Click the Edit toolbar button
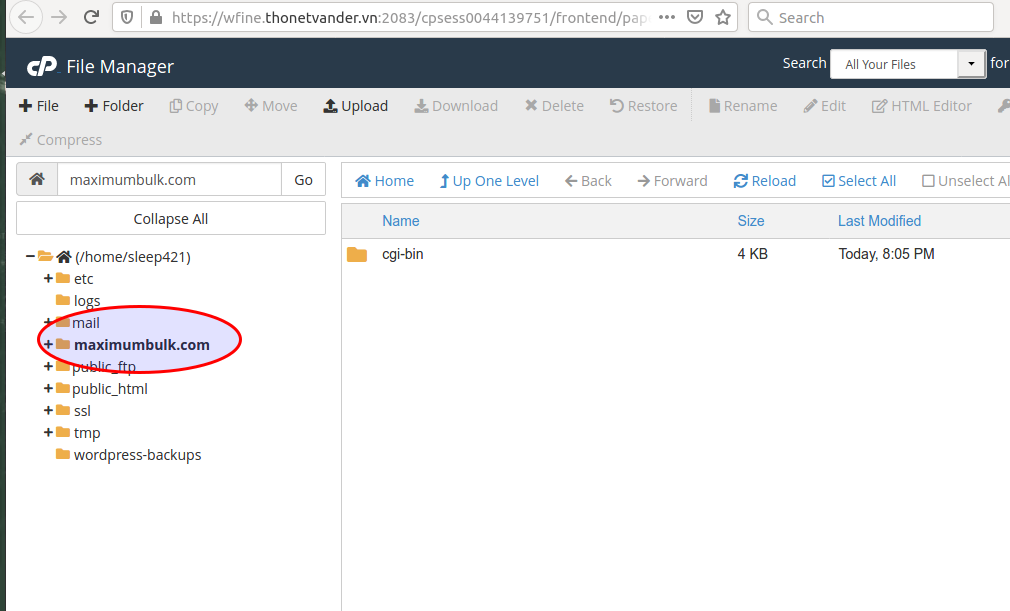 coord(824,106)
